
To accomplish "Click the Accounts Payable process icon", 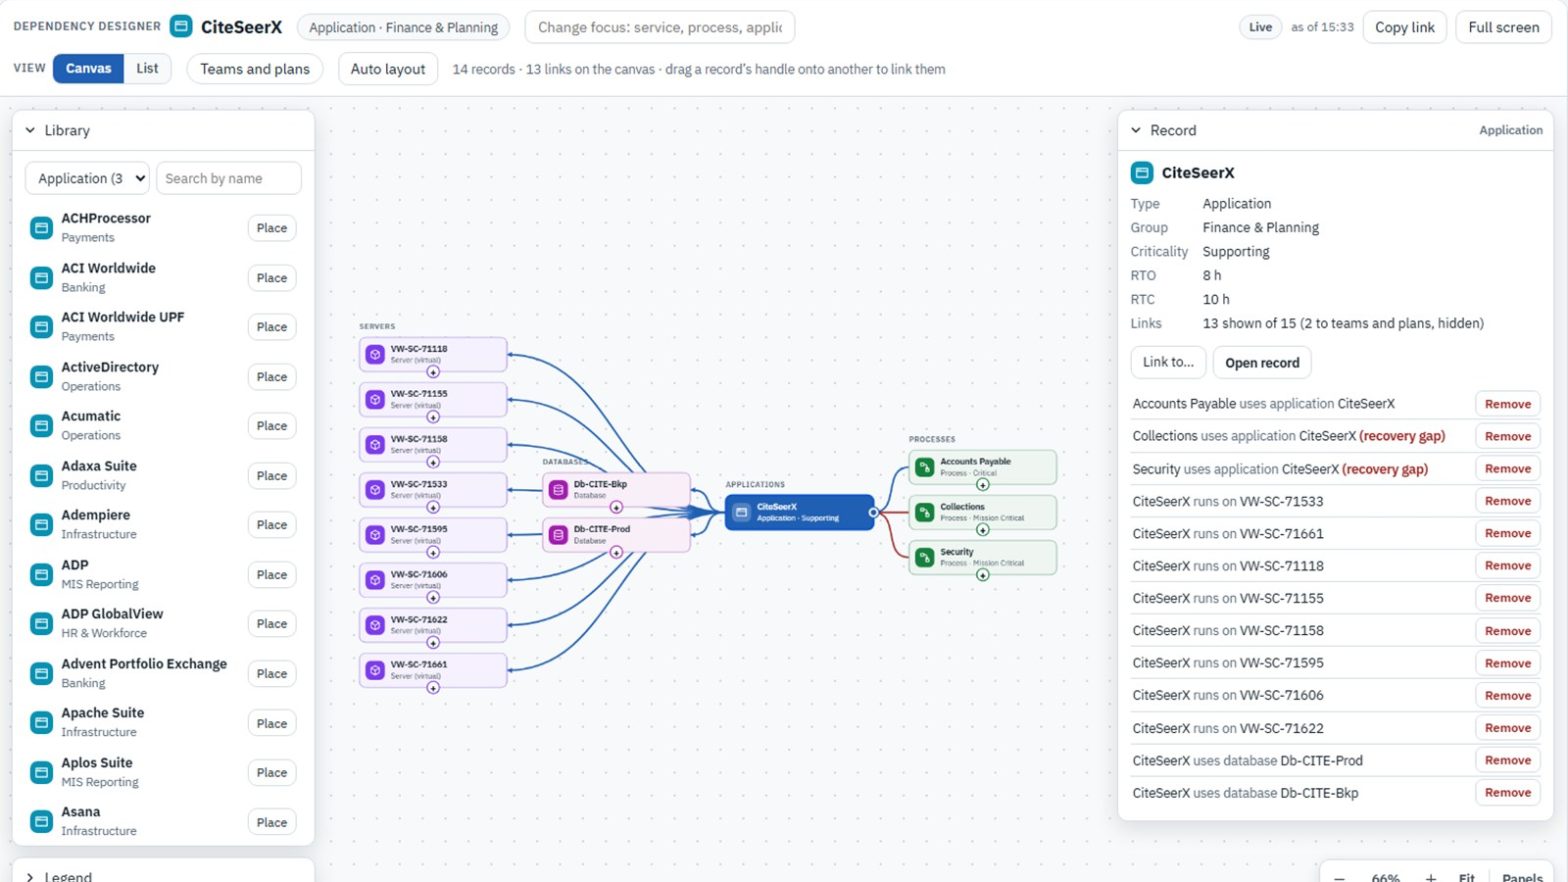I will [x=925, y=467].
